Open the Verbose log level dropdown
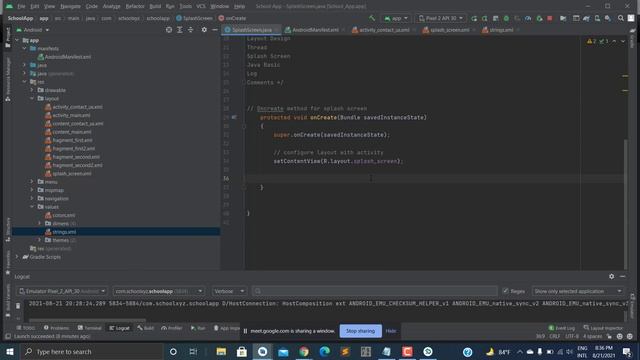The height and width of the screenshot is (360, 640). click(229, 291)
